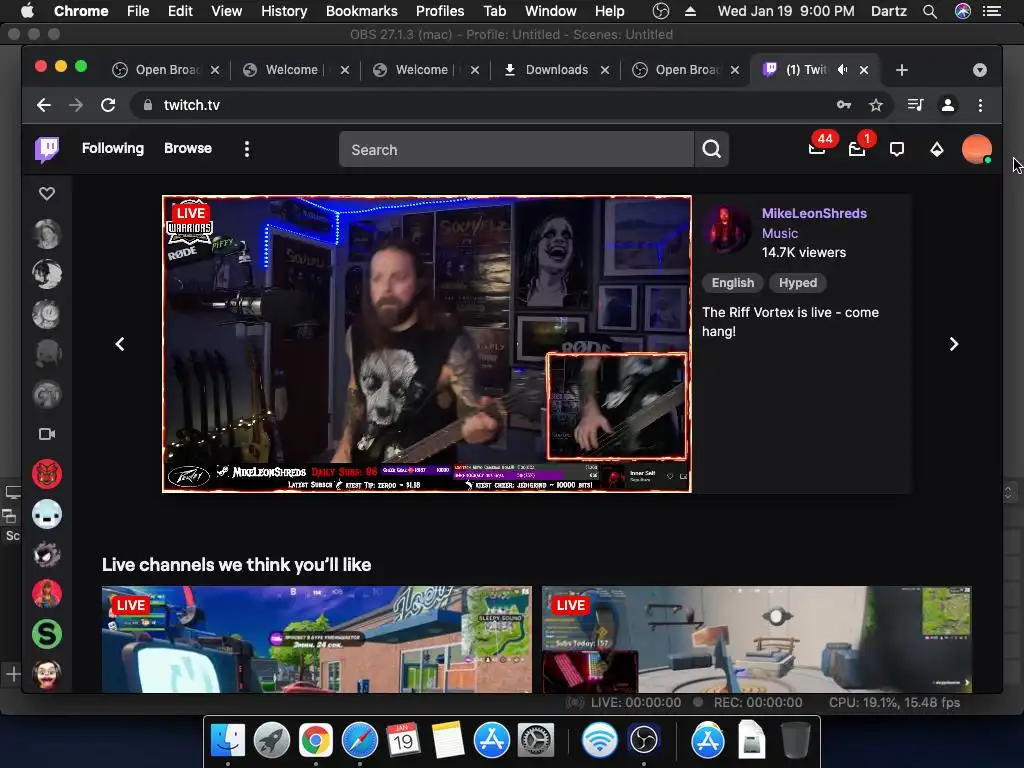Open Launchpad from the Dock
The width and height of the screenshot is (1024, 768).
point(272,741)
